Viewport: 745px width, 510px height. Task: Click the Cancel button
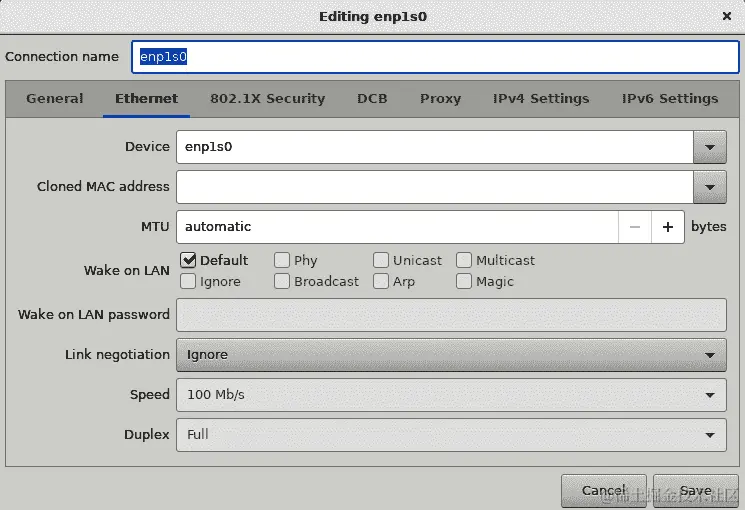[603, 491]
